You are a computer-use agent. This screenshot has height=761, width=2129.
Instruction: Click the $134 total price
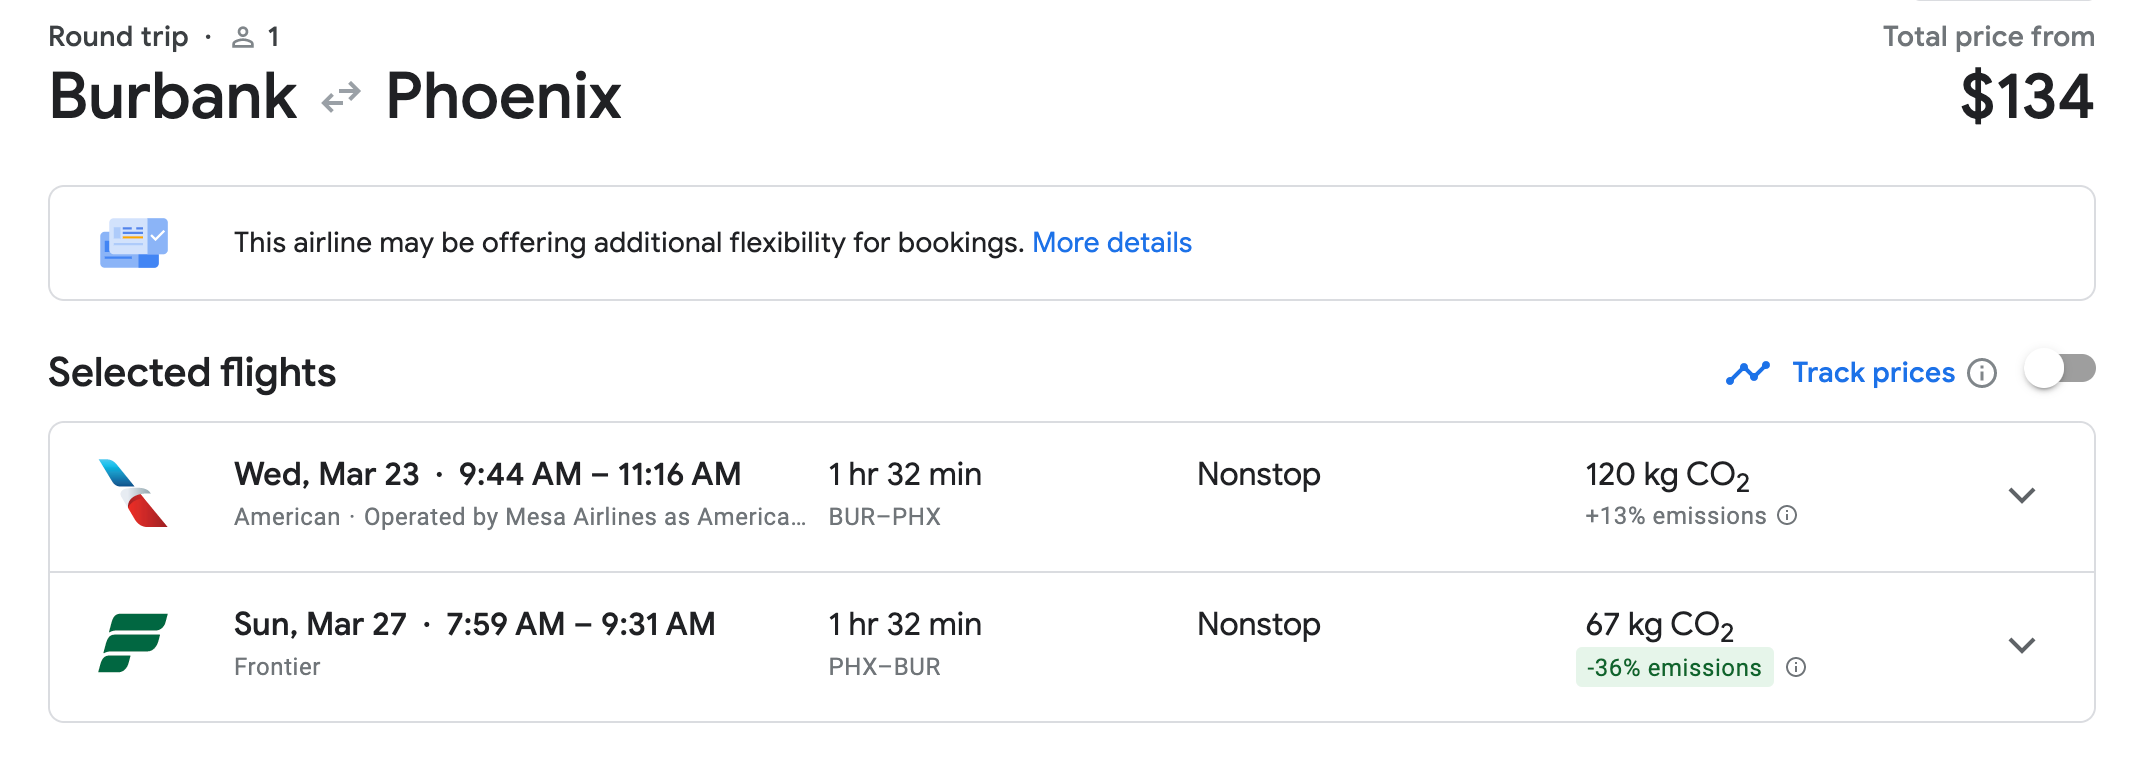click(2026, 98)
